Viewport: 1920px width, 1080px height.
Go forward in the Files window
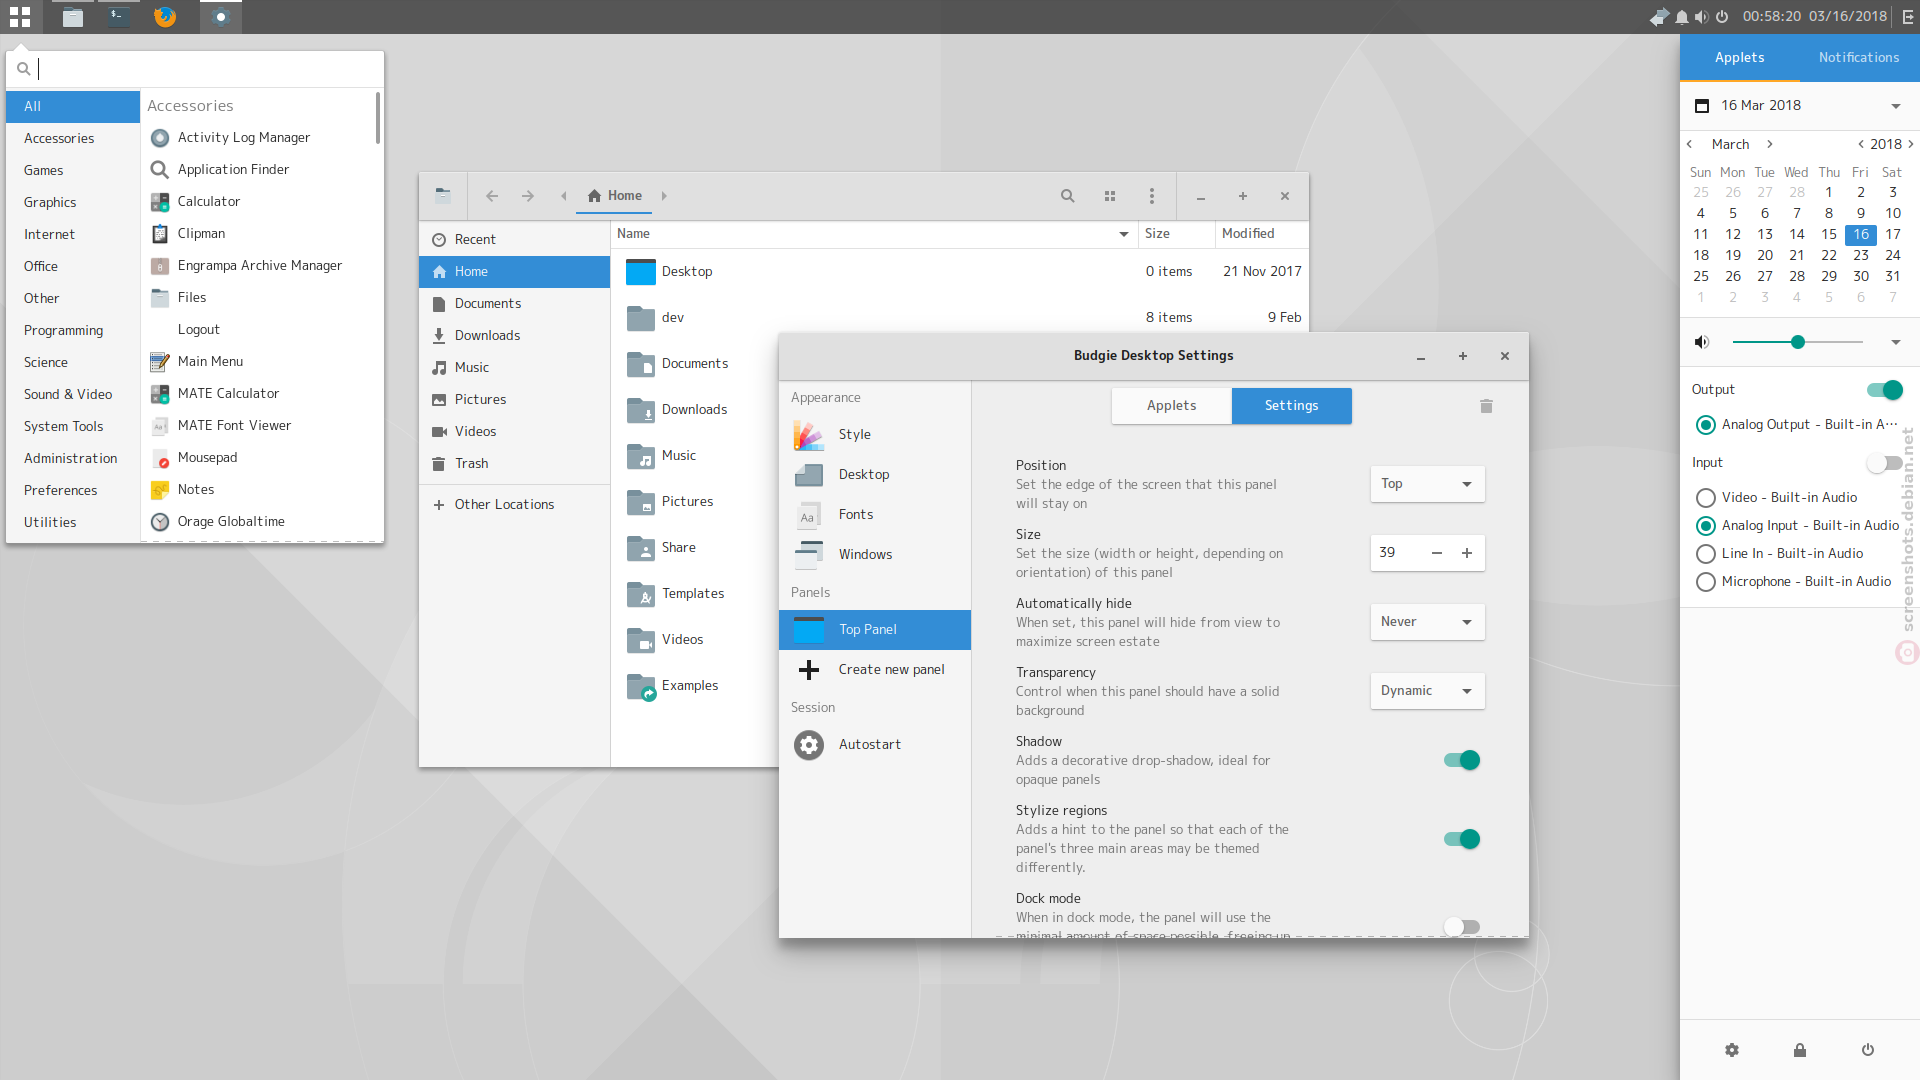(528, 196)
